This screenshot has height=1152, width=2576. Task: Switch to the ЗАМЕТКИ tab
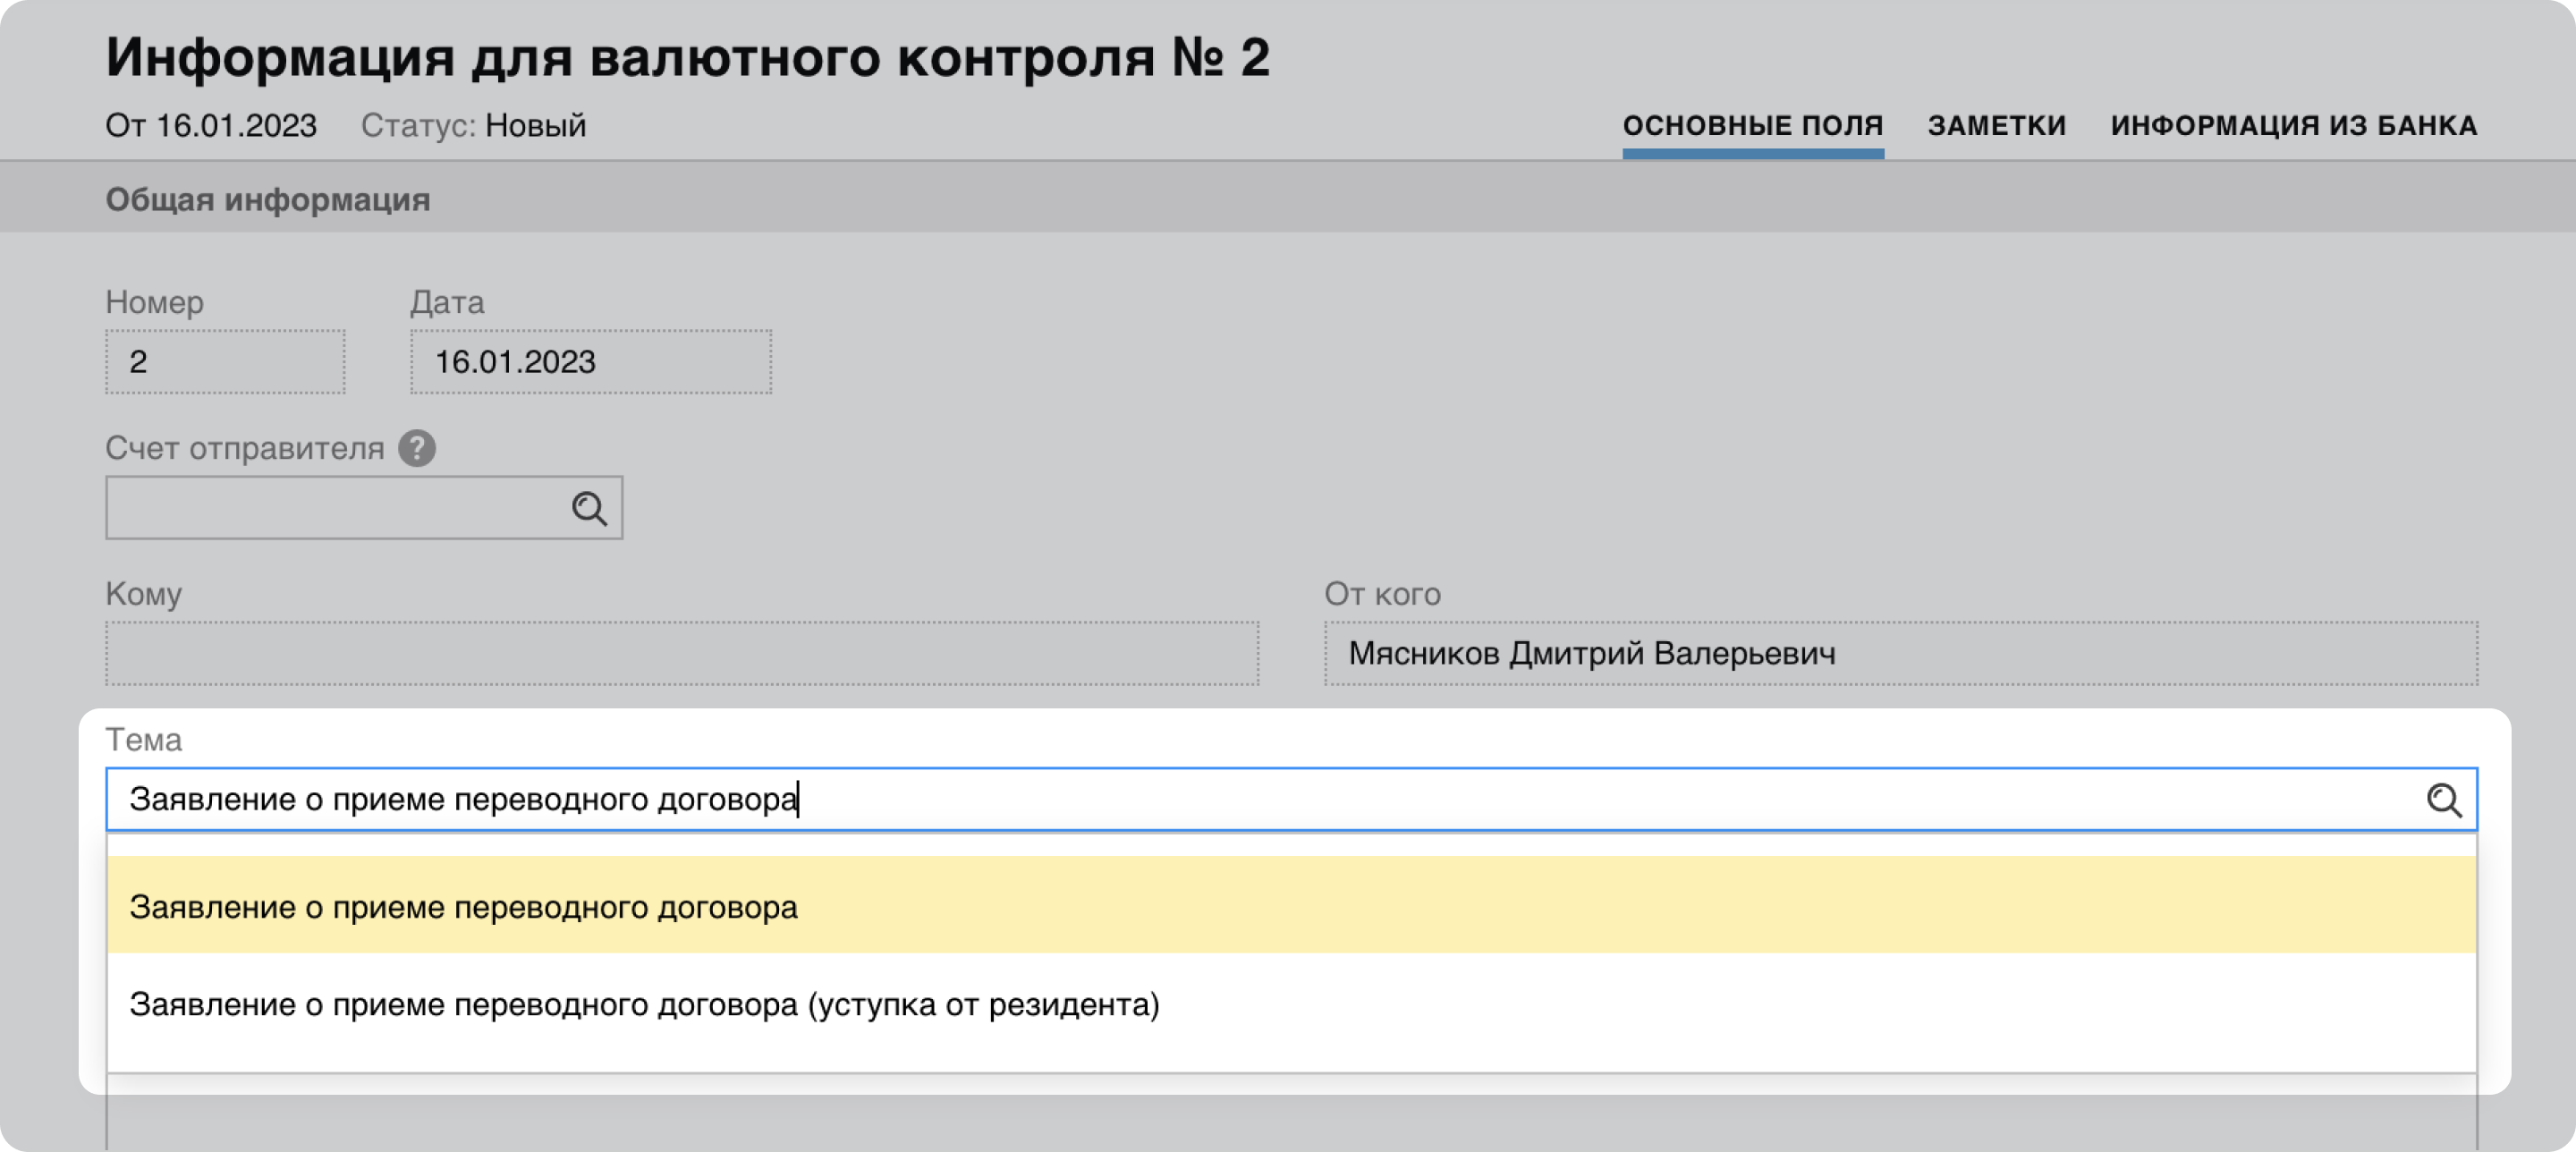pos(1996,126)
